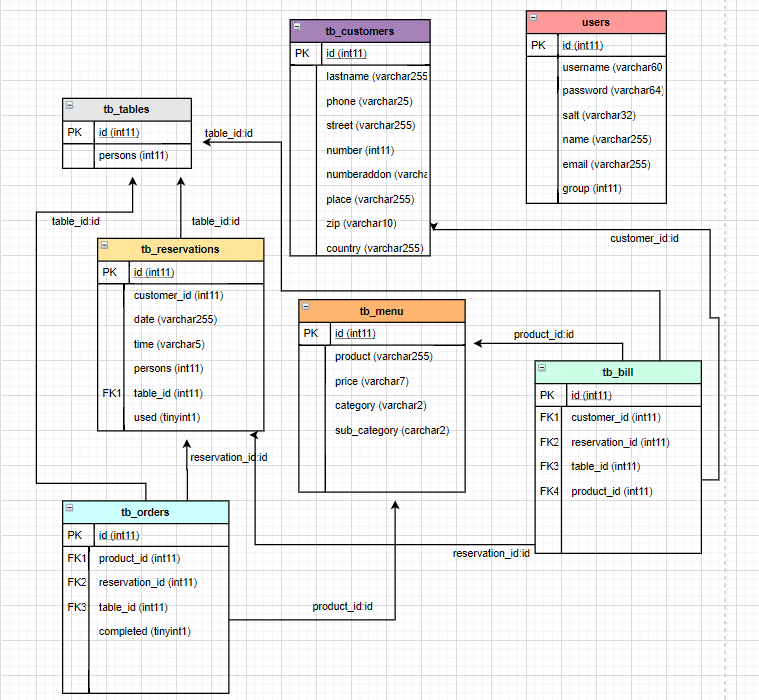Select the email (varchar255) field in users

pos(606,164)
